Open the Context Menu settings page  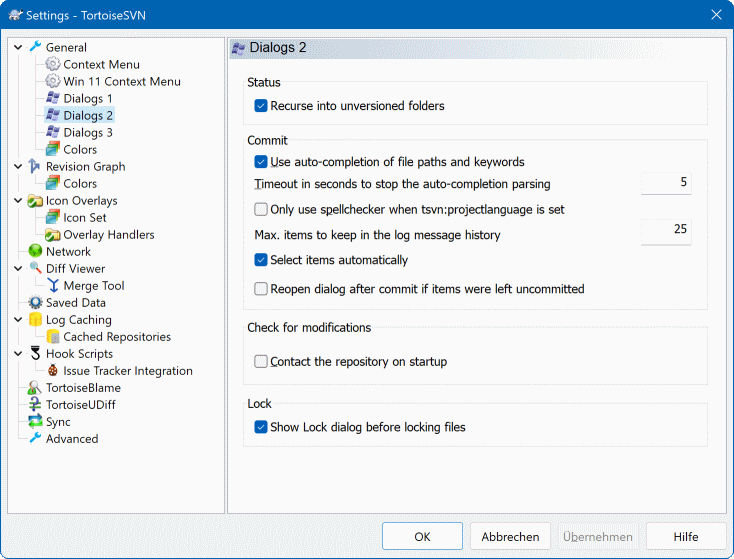coord(102,64)
